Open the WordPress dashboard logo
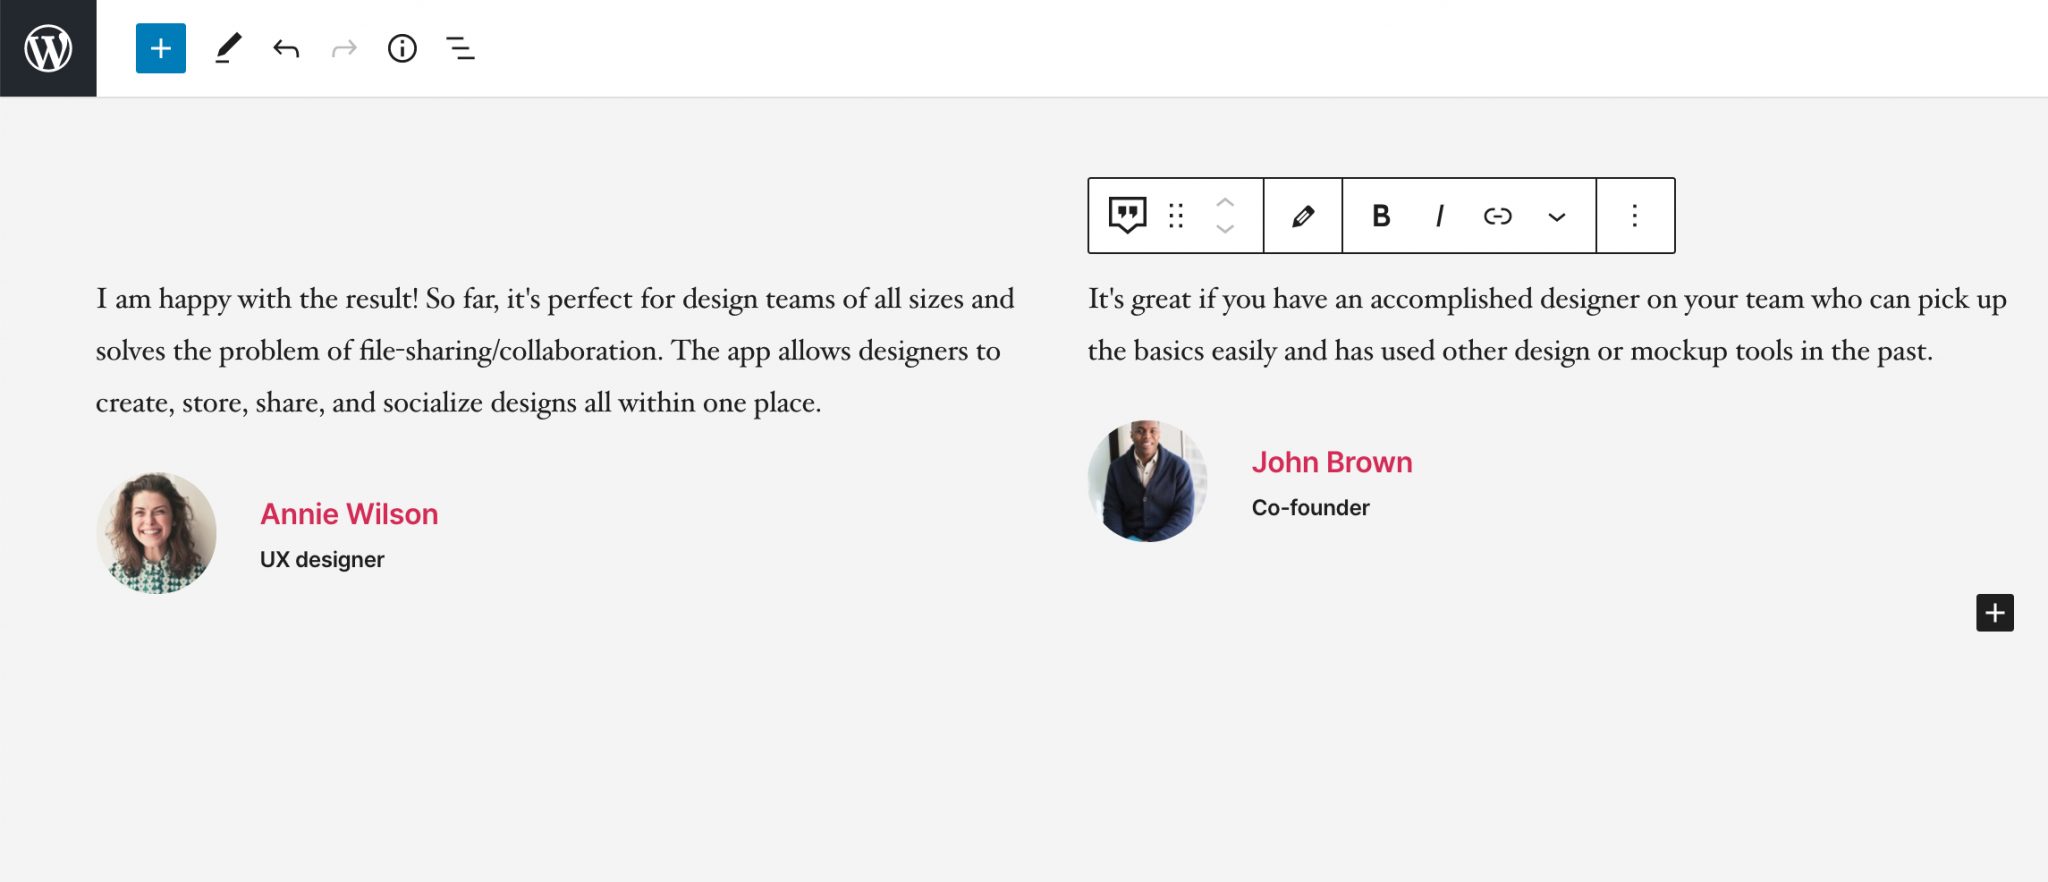The height and width of the screenshot is (882, 2048). pos(48,48)
